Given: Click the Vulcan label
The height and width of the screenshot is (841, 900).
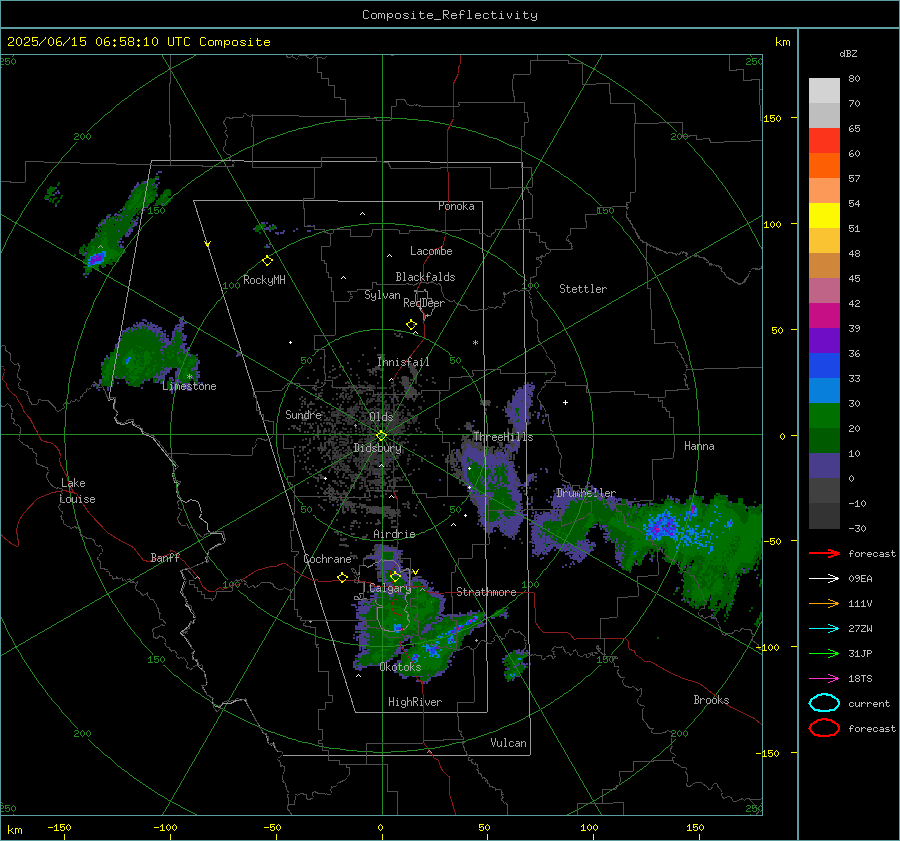Looking at the screenshot, I should (x=508, y=743).
